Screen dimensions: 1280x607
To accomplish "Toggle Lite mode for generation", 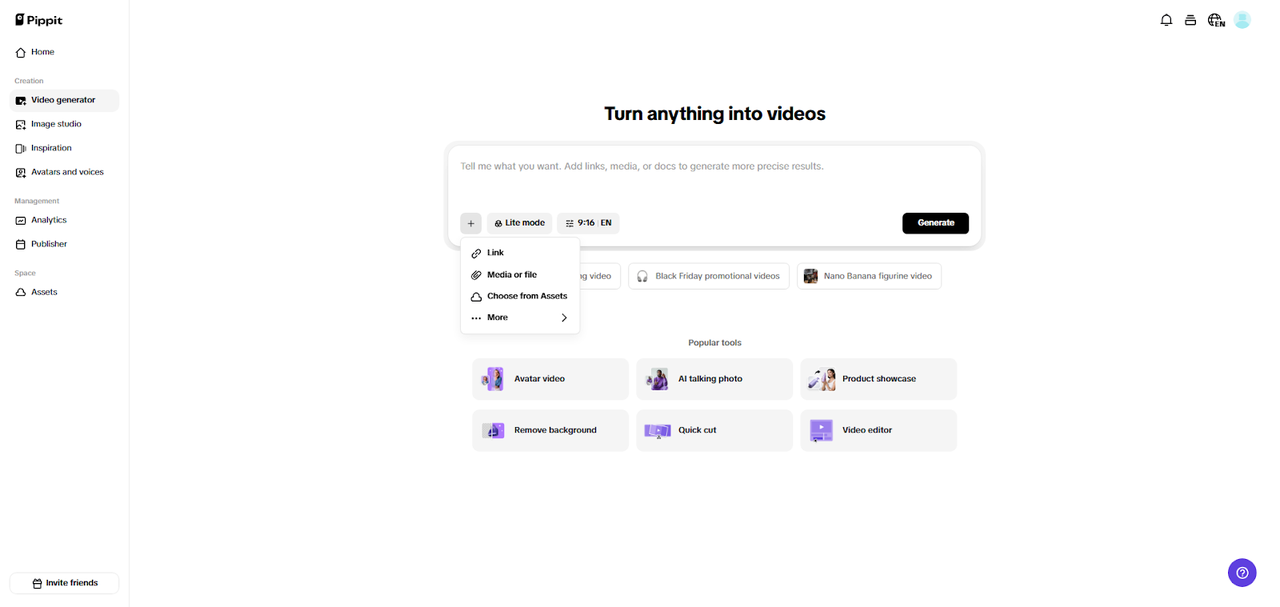I will [519, 222].
